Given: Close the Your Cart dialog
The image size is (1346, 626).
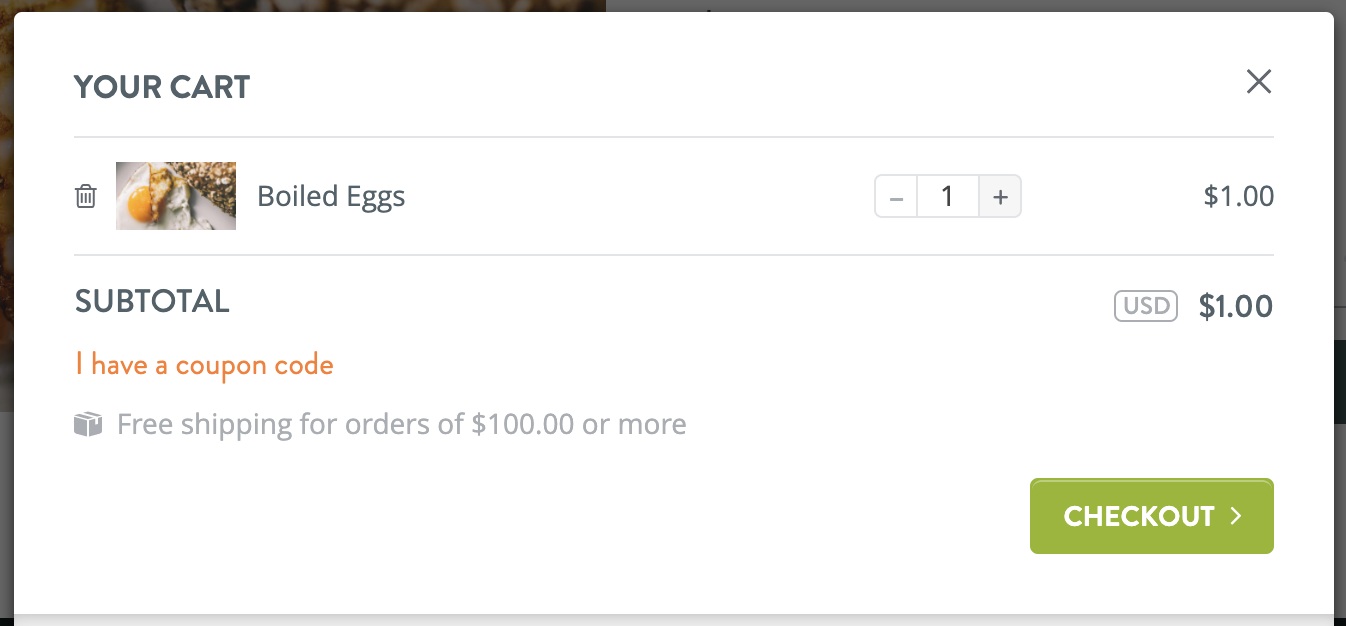Looking at the screenshot, I should (x=1259, y=82).
